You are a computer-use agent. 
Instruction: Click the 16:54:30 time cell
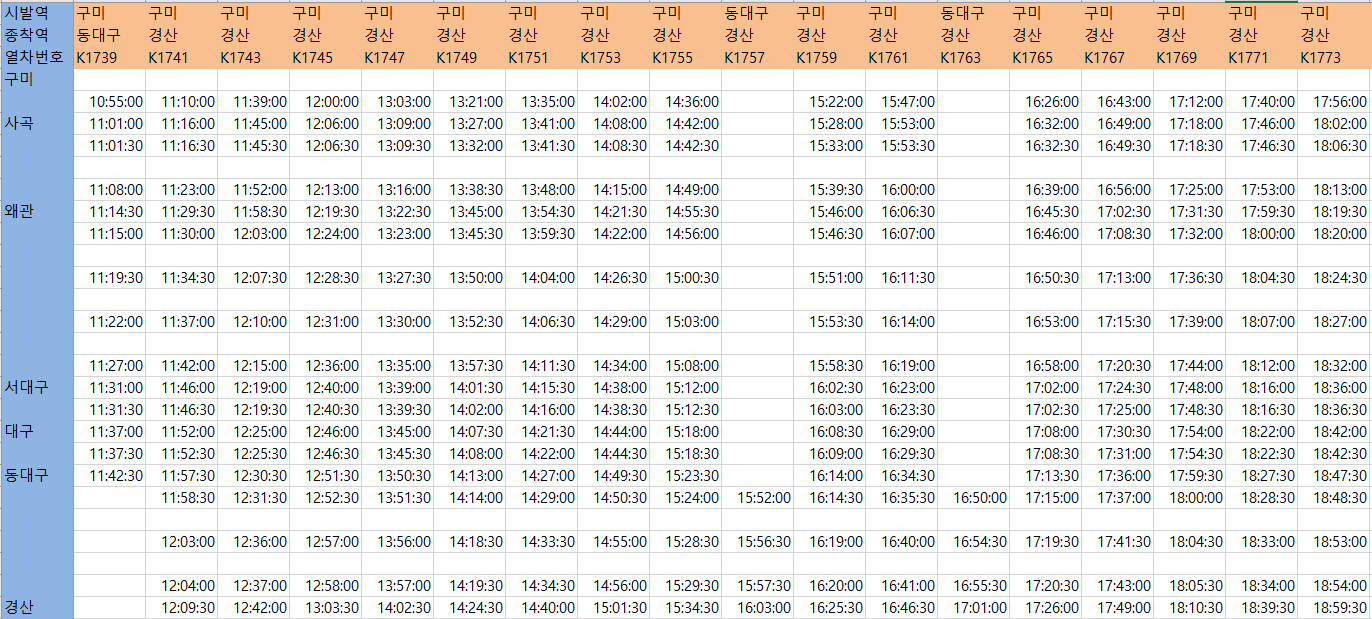click(x=974, y=541)
